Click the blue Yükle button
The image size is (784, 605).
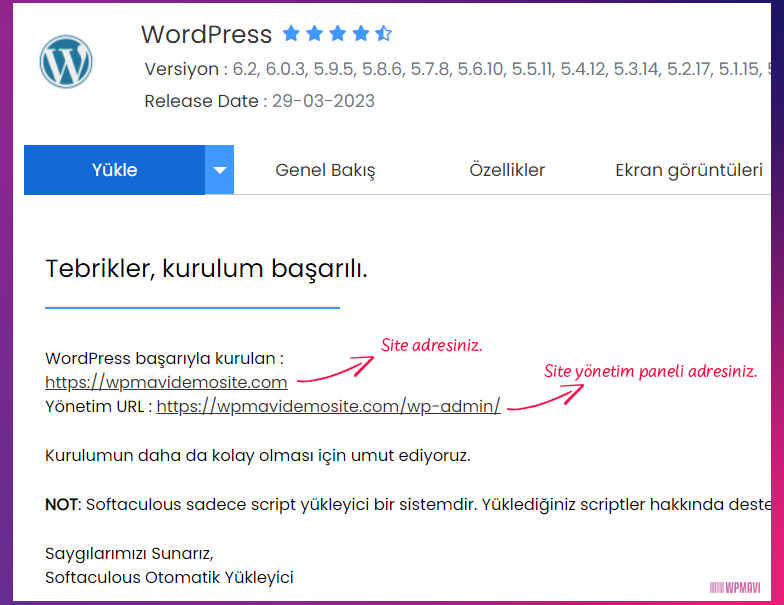coord(114,170)
